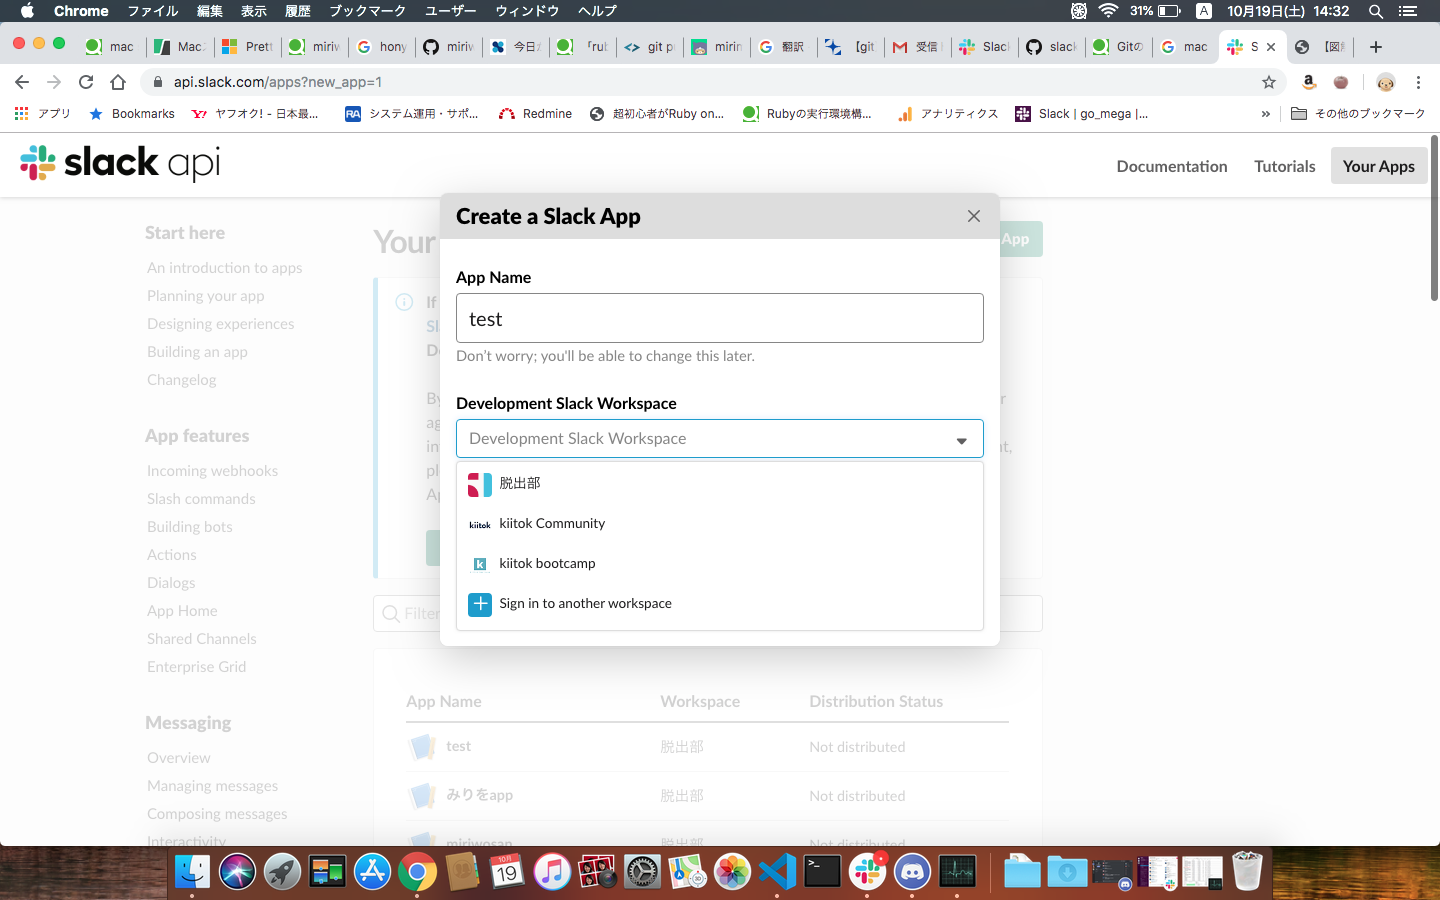Click the address bar URL

click(278, 82)
